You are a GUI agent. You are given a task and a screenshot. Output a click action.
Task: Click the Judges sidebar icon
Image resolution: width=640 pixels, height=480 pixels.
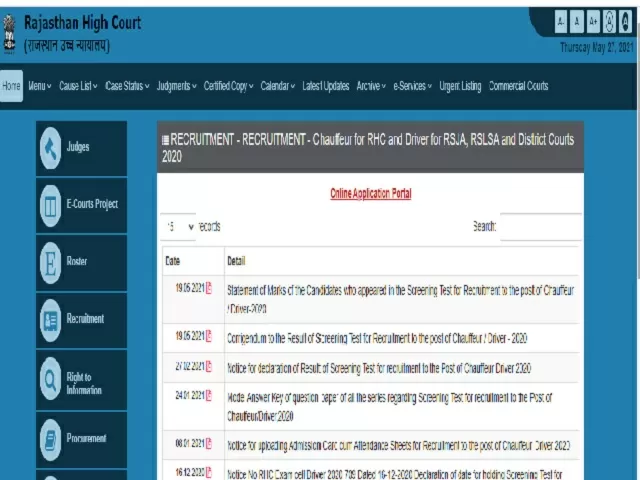[51, 148]
